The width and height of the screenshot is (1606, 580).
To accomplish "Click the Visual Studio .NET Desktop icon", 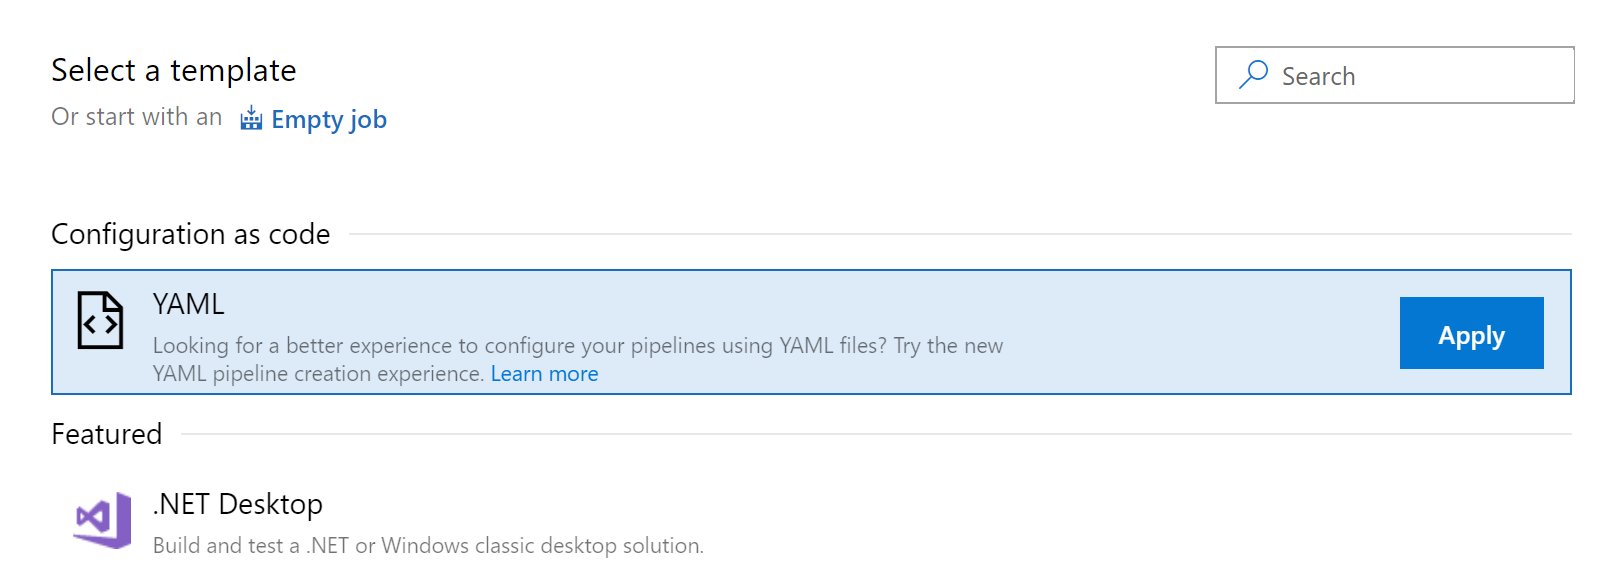I will [102, 520].
